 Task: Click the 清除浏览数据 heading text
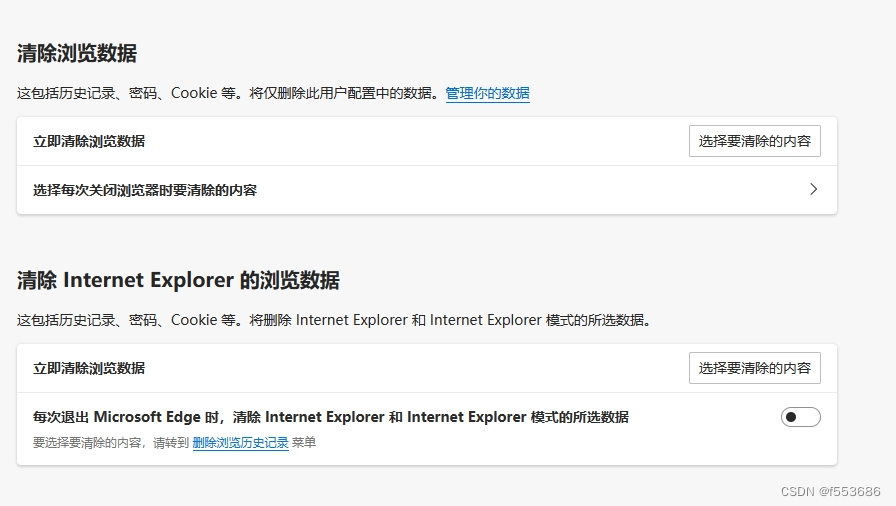(77, 53)
